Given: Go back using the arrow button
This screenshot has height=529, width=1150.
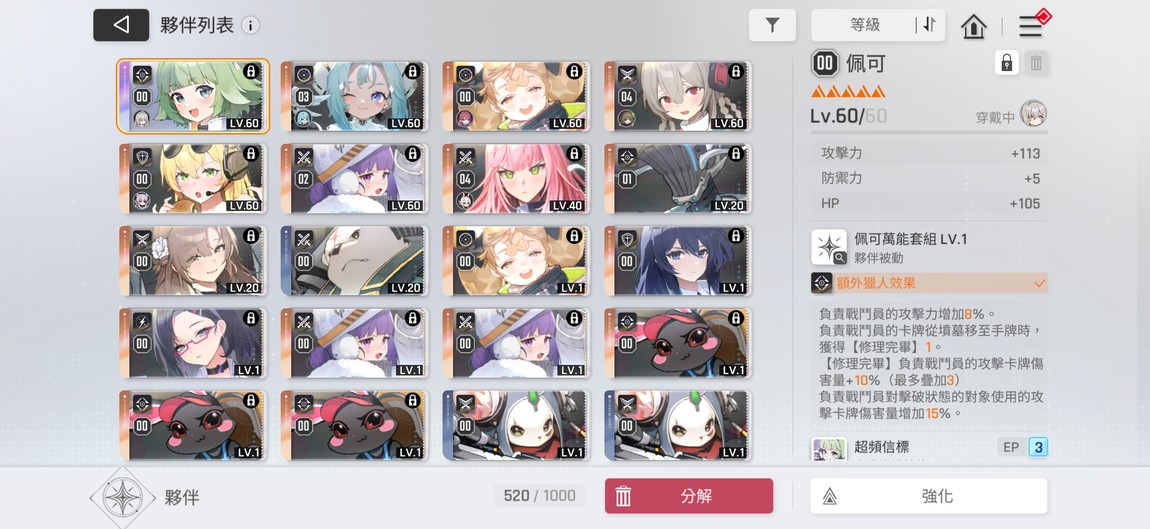Looking at the screenshot, I should [x=121, y=25].
